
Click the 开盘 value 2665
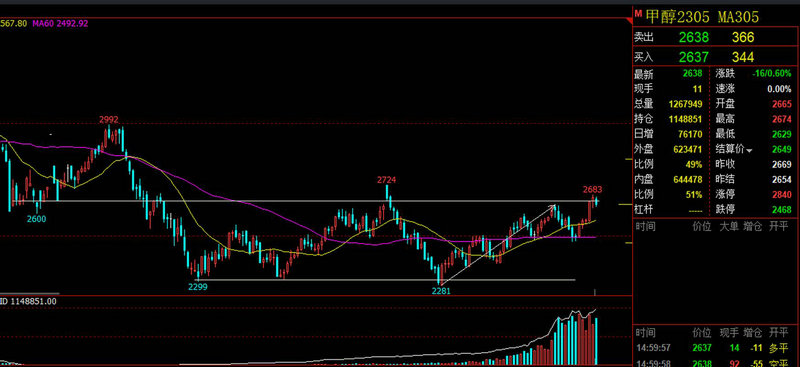pos(782,104)
